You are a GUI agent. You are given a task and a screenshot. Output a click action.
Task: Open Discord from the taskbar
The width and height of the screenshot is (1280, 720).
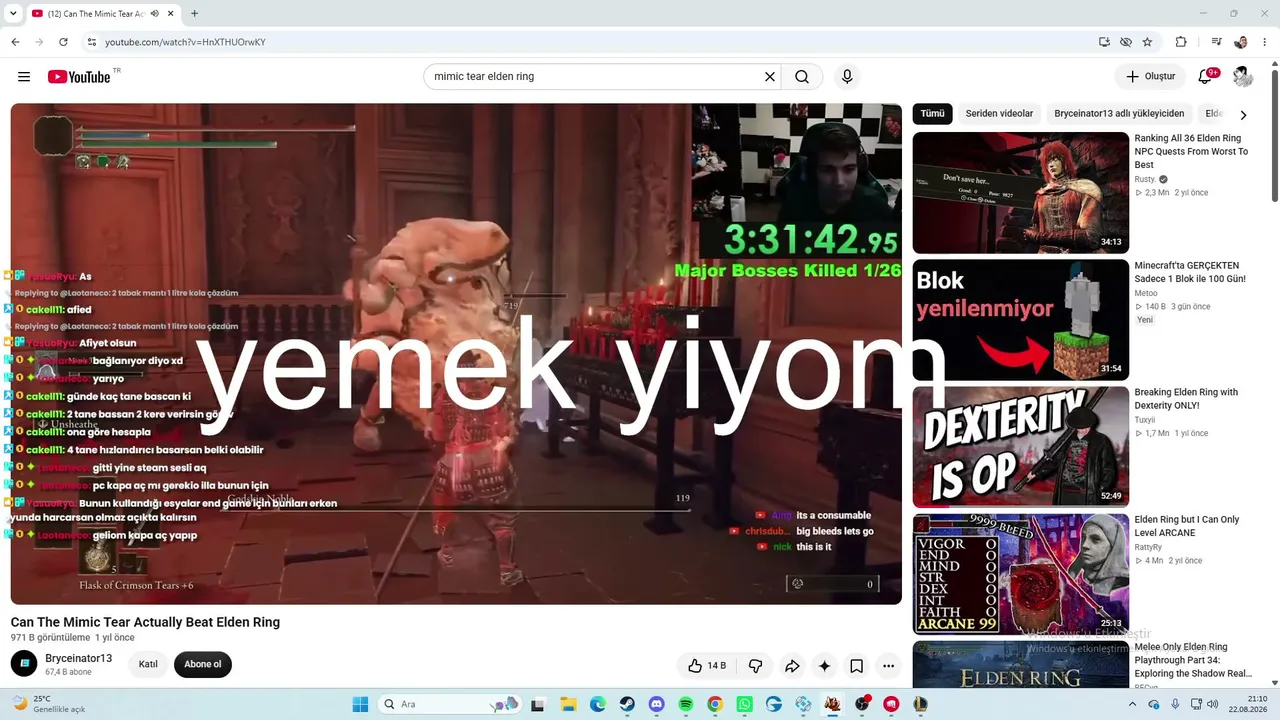[656, 704]
